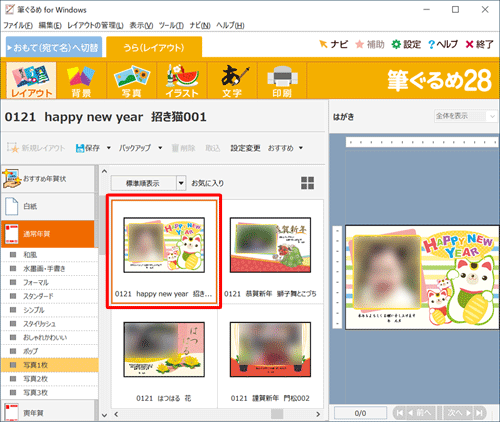Open the 写真 (Photo) tool

132,81
